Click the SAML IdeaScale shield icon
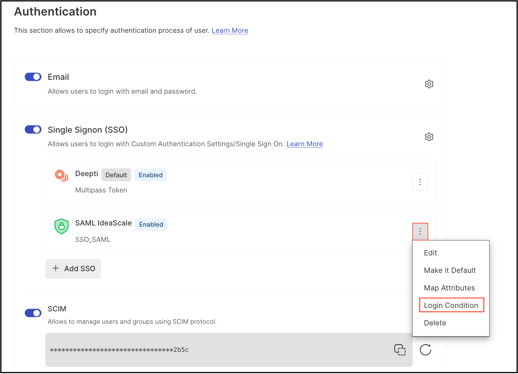 61,226
